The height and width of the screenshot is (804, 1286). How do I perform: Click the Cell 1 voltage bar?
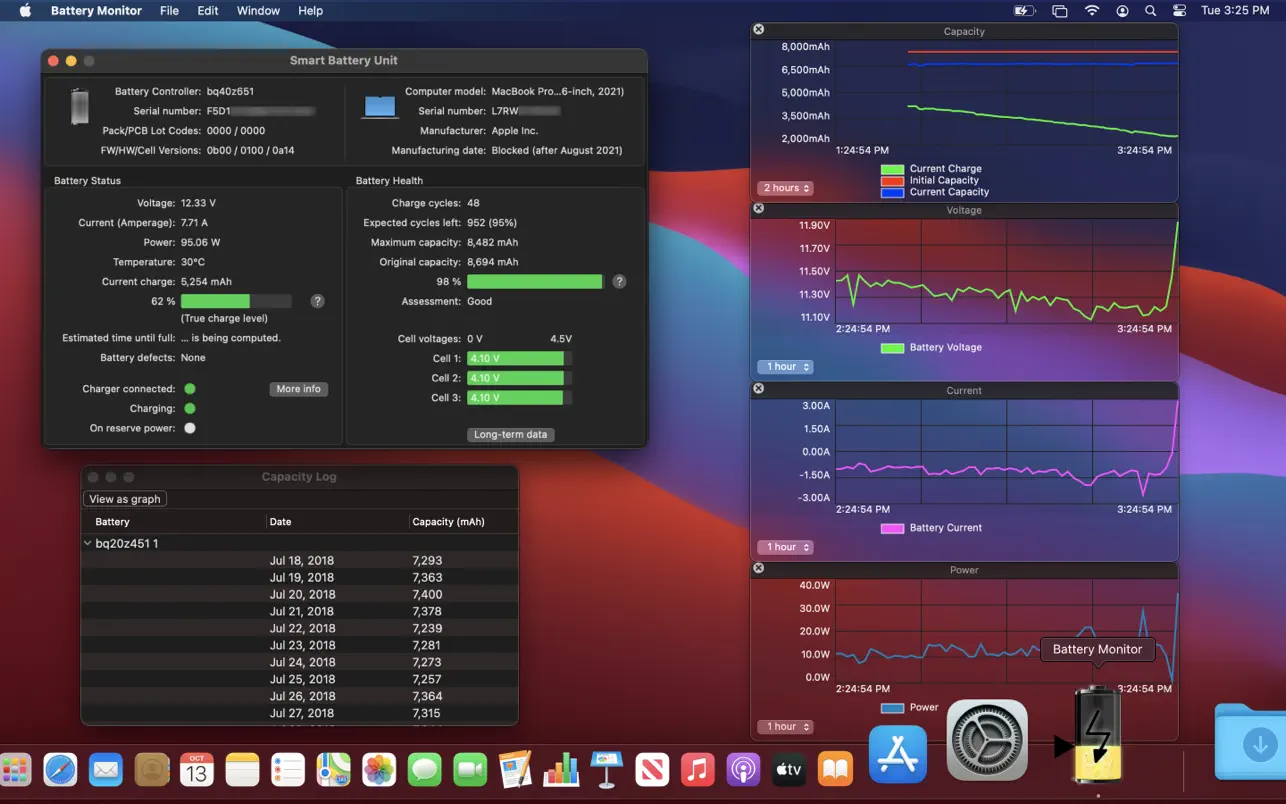pos(515,359)
